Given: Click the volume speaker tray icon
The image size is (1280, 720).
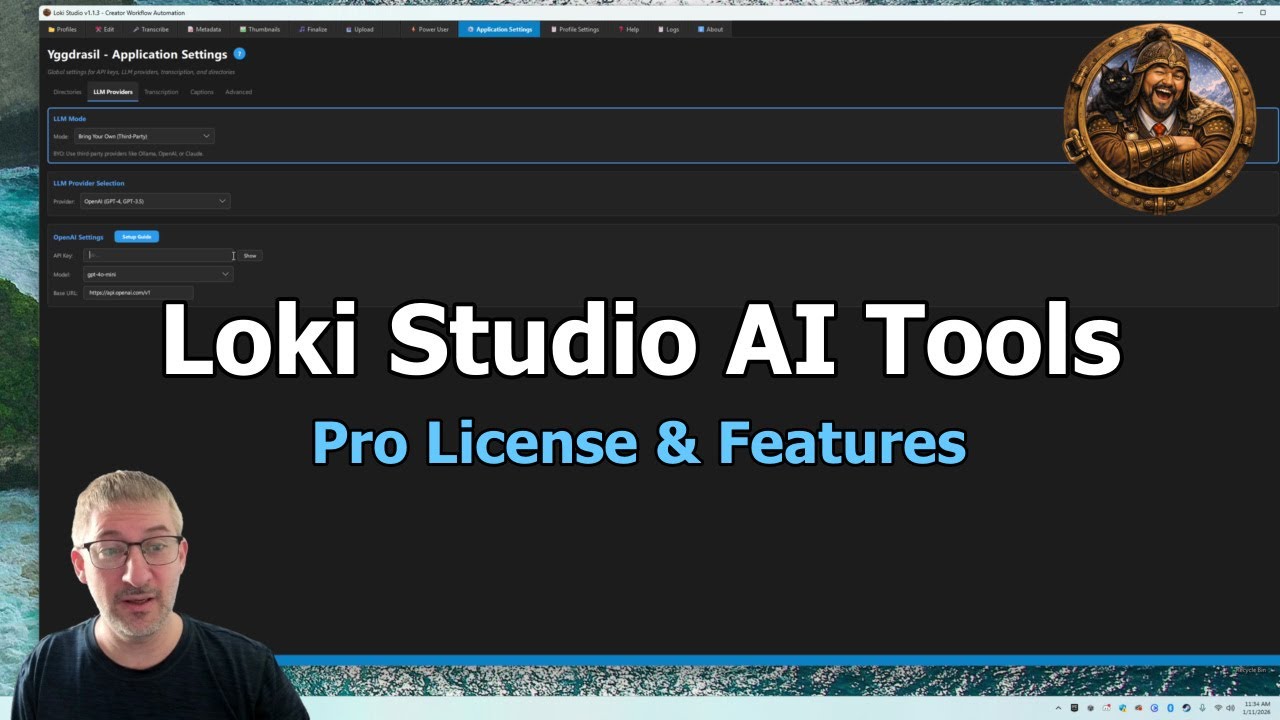Looking at the screenshot, I should [1231, 708].
